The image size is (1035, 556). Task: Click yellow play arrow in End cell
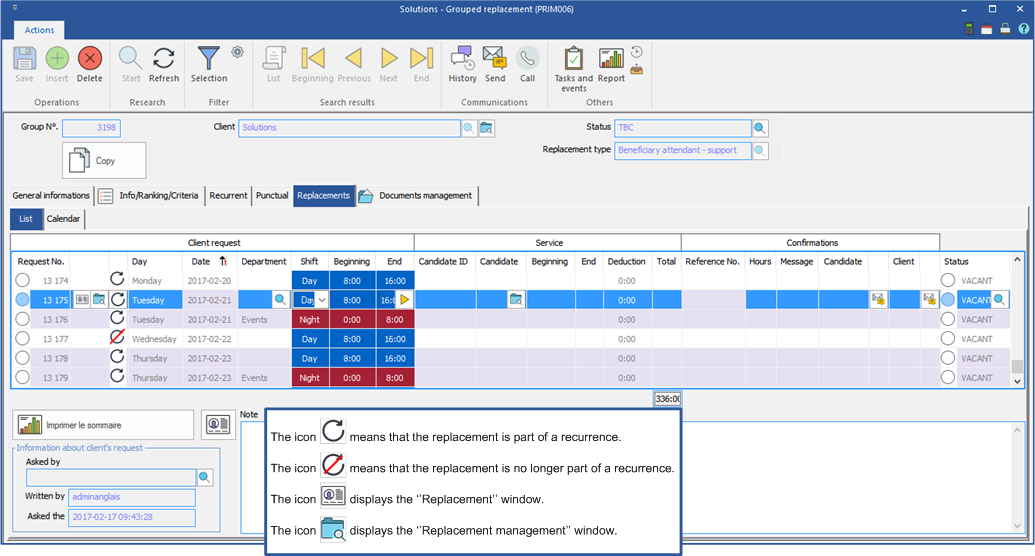405,300
